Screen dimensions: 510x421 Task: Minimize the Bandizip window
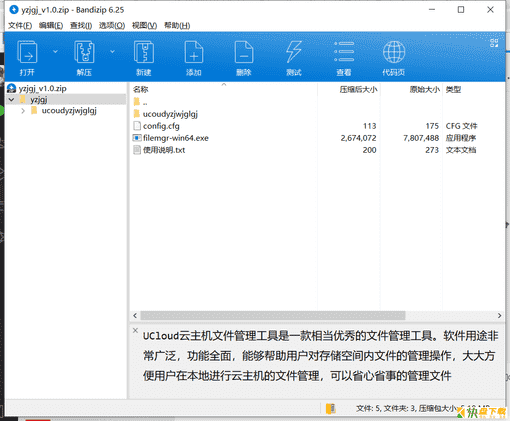[x=432, y=10]
